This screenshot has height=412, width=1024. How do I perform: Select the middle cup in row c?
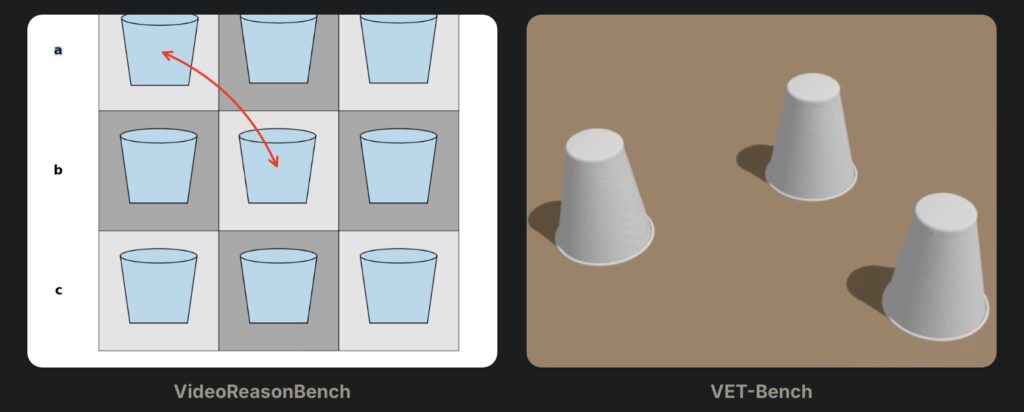(278, 286)
